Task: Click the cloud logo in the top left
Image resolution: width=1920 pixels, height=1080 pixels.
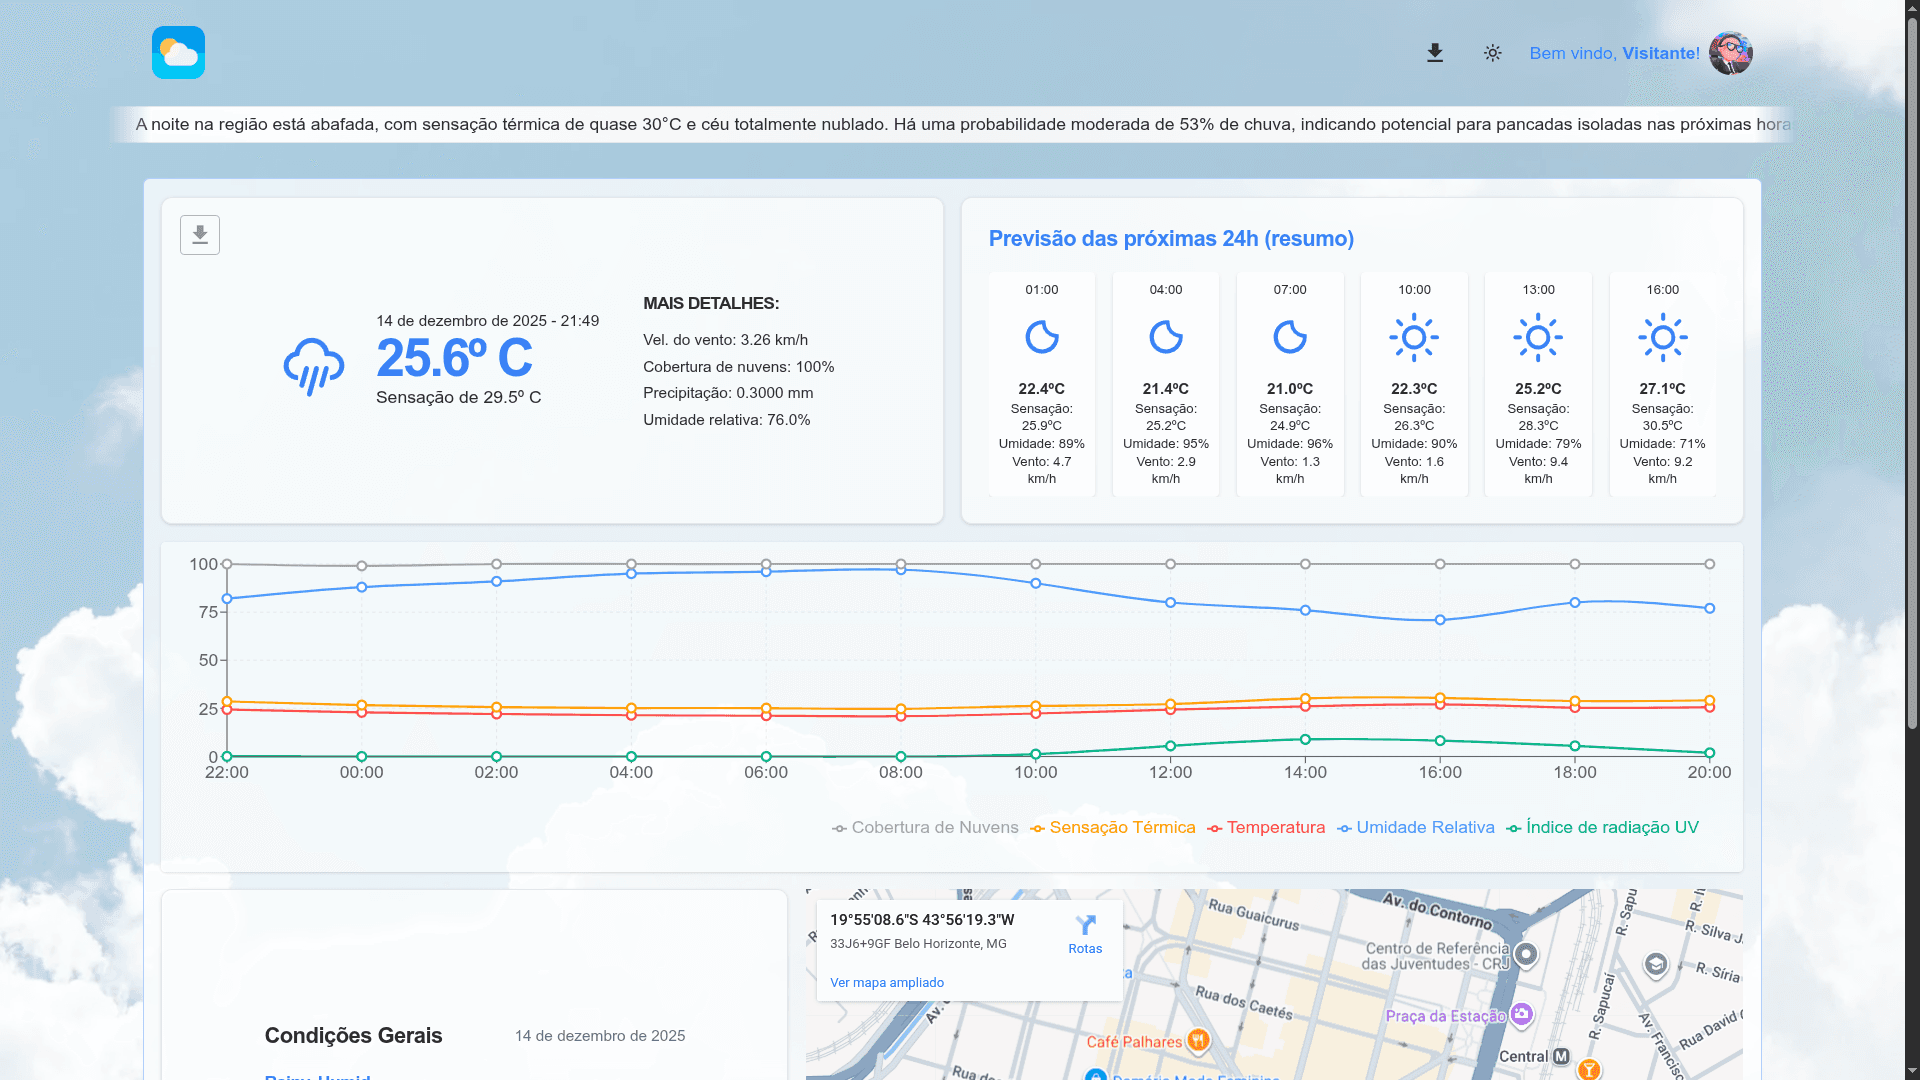Action: (178, 52)
